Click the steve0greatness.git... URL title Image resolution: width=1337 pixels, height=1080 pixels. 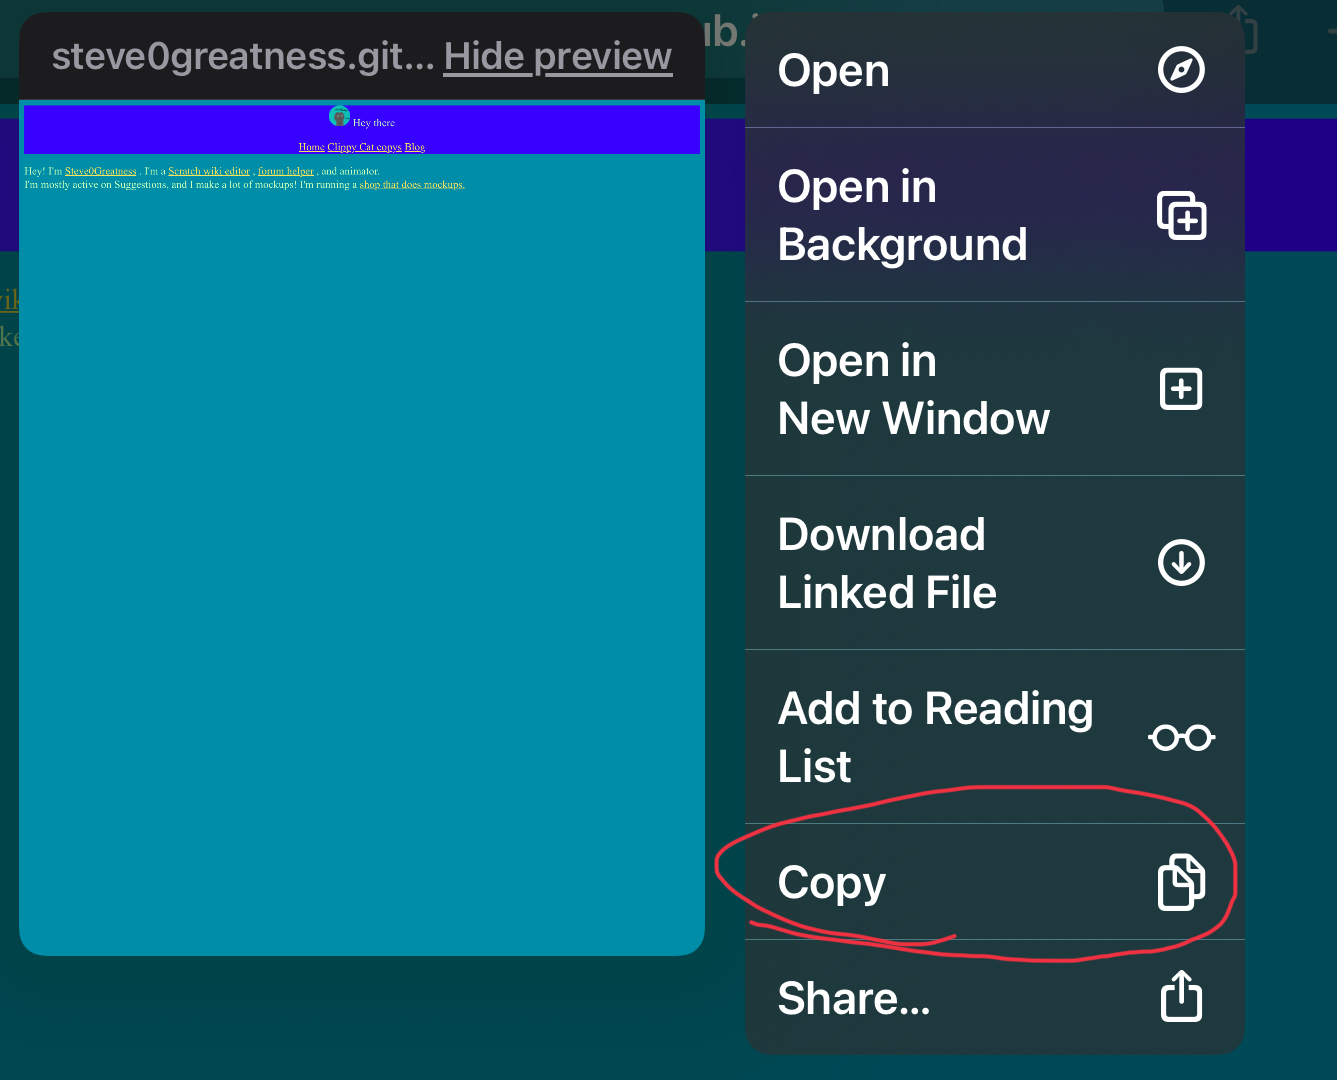click(242, 57)
